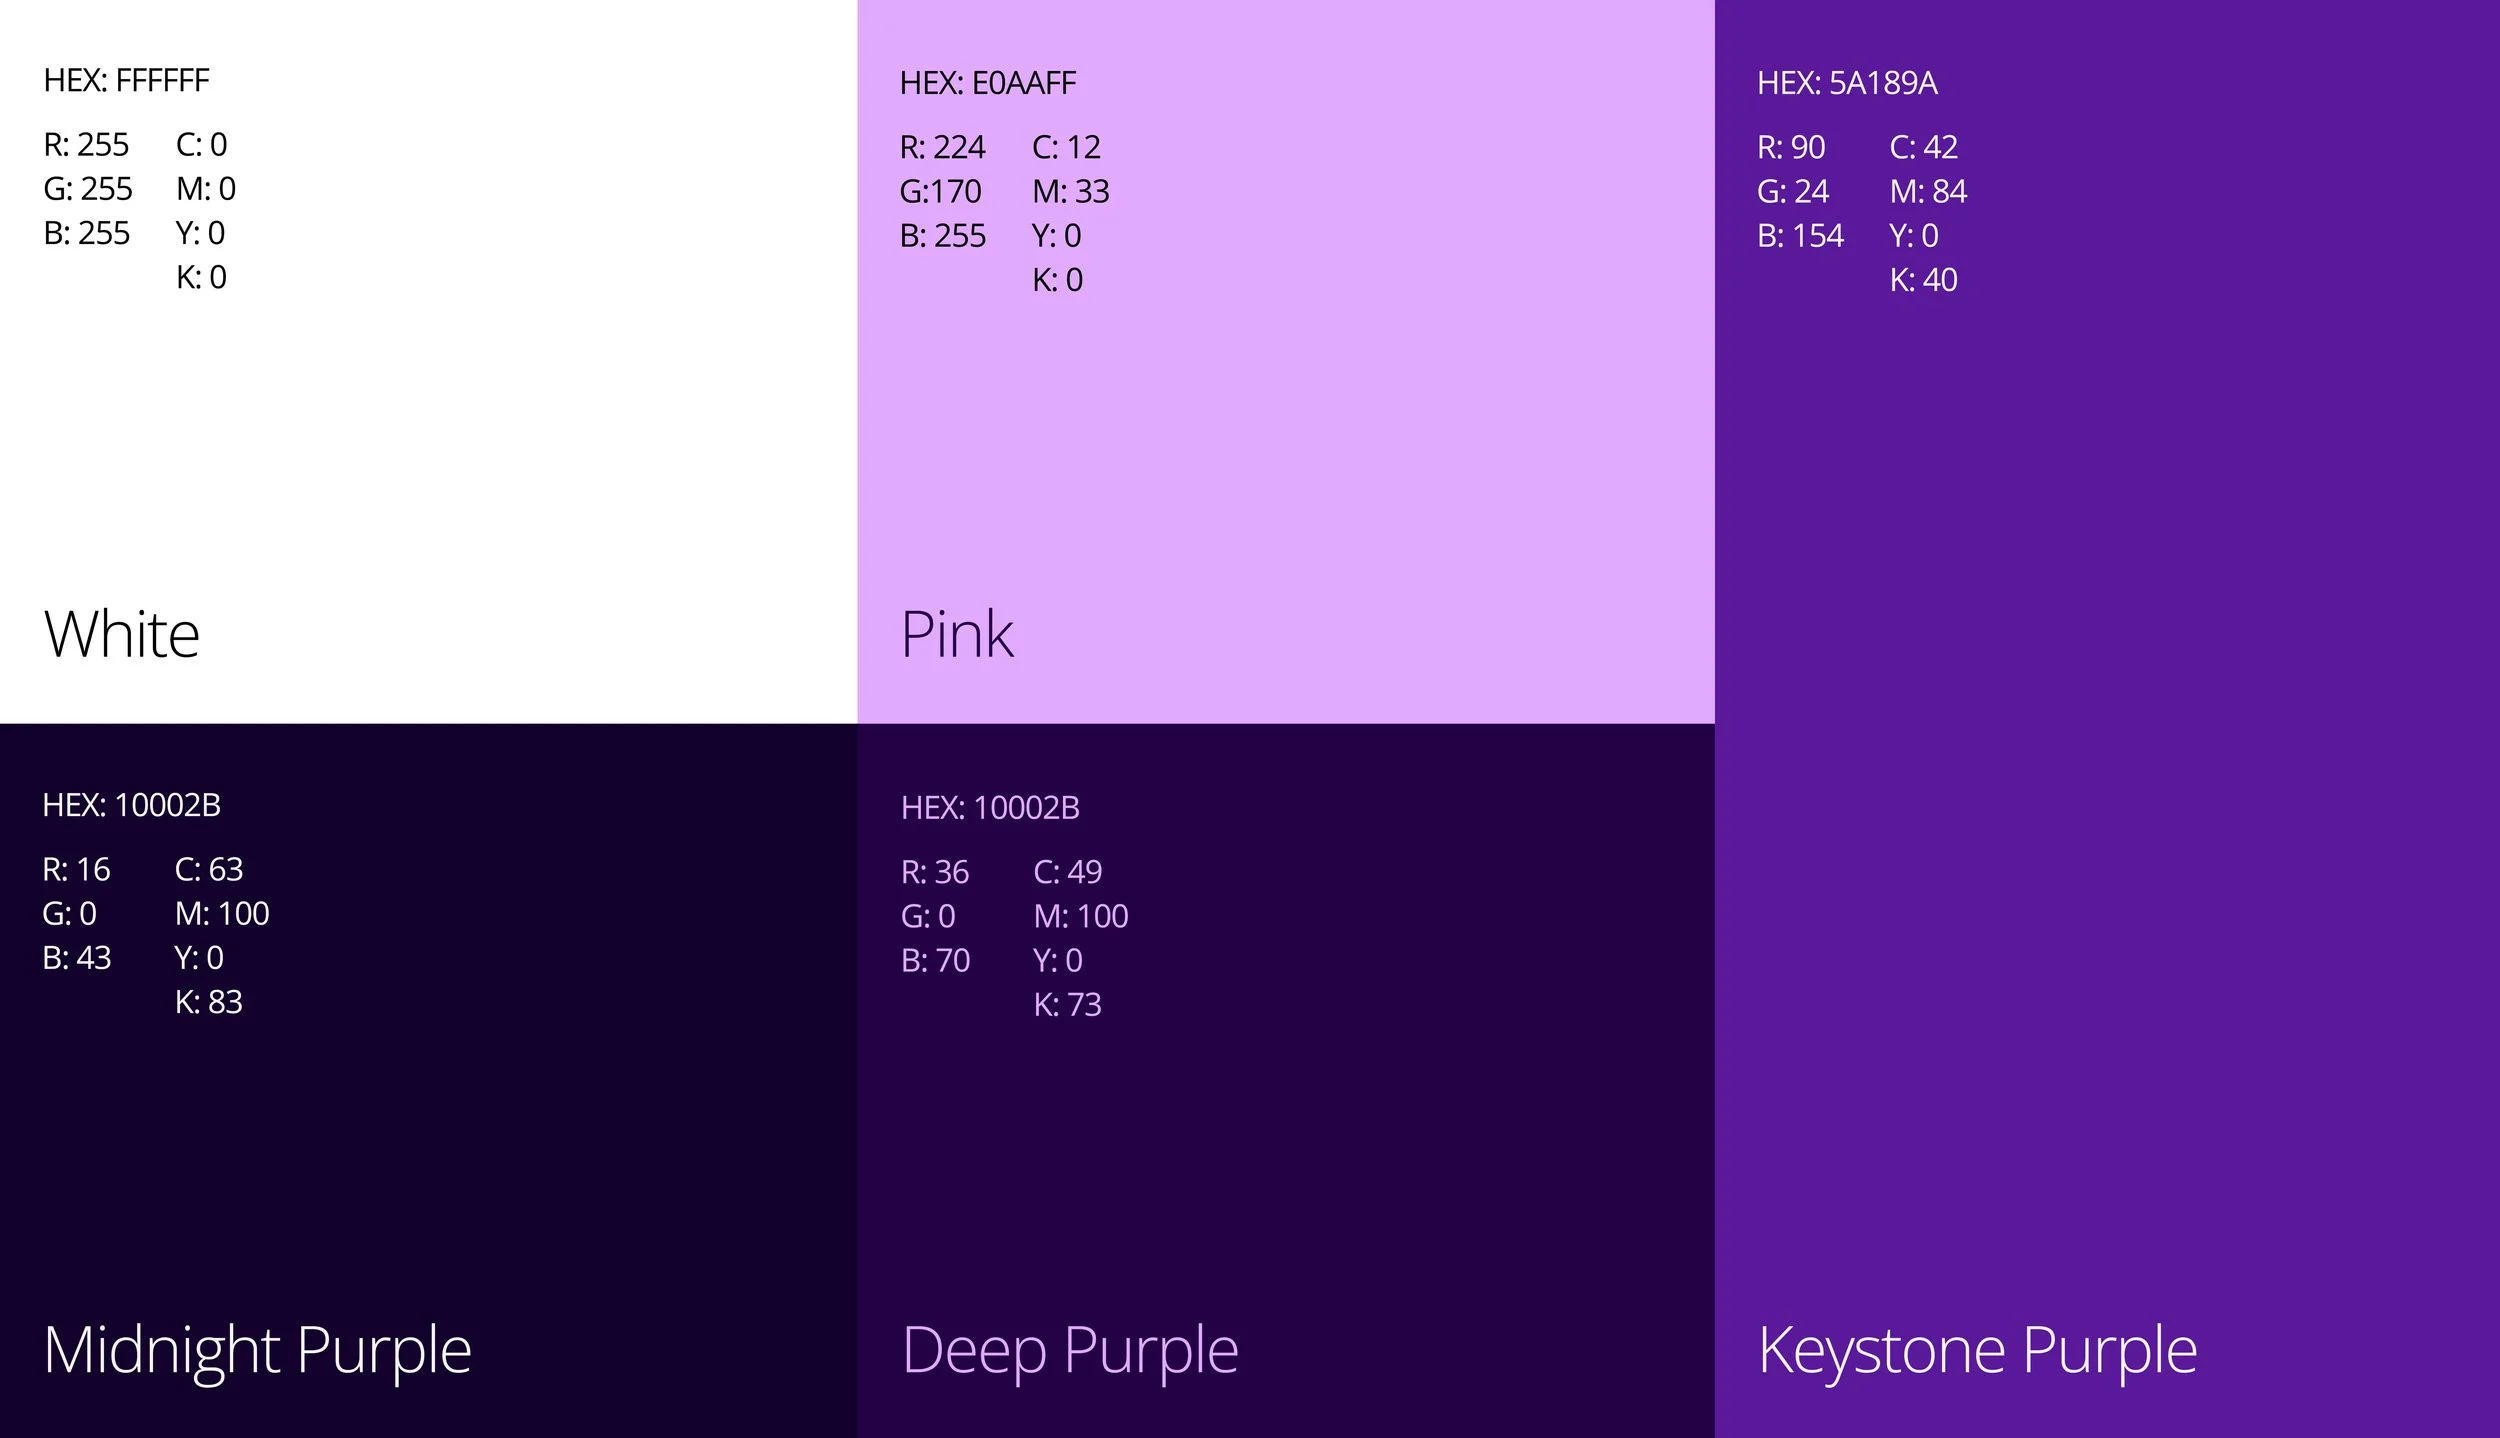Click the Midnight Purple swatch area
Image resolution: width=2500 pixels, height=1438 pixels.
pos(430,1150)
